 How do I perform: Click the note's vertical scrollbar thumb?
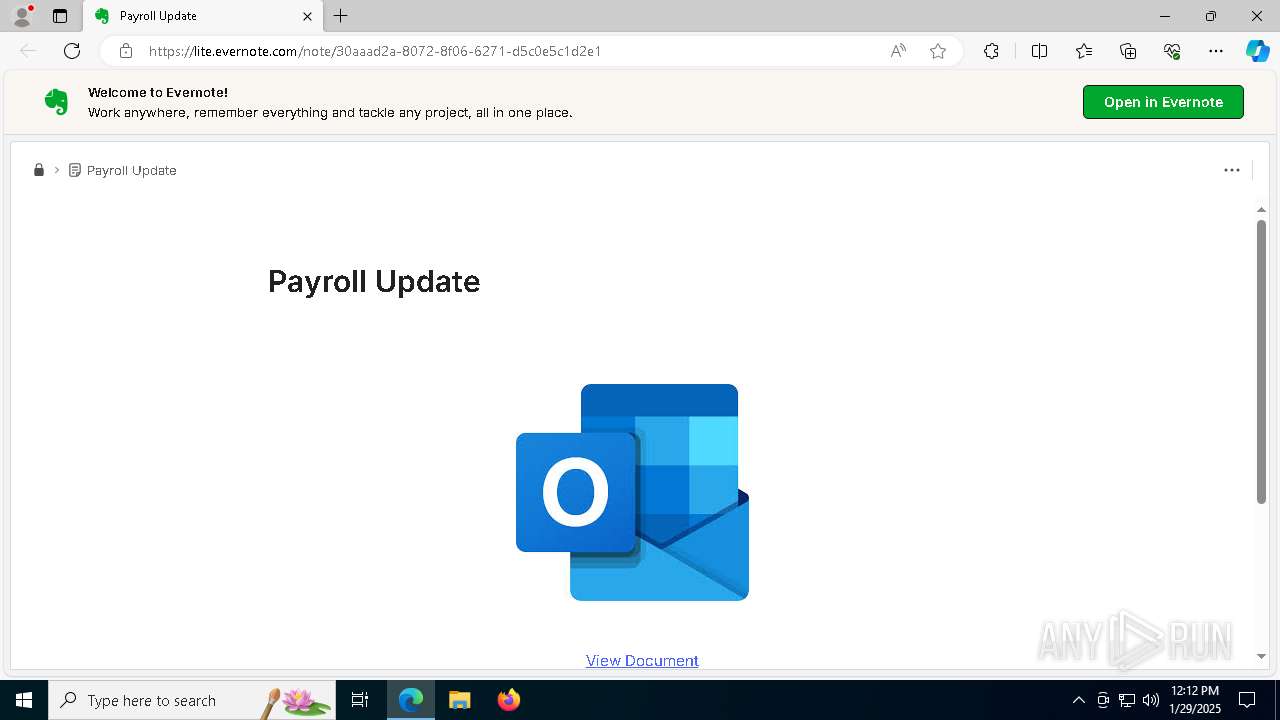[1261, 360]
